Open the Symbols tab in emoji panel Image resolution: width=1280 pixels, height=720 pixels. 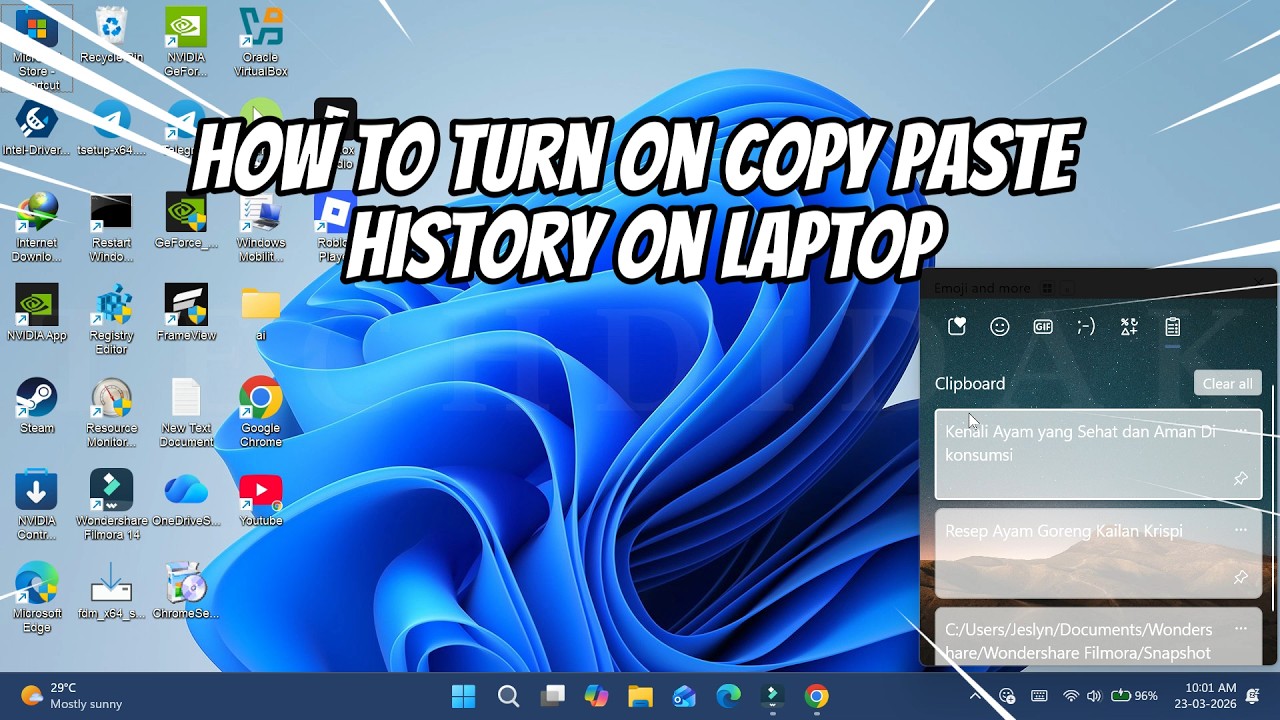click(x=1129, y=326)
